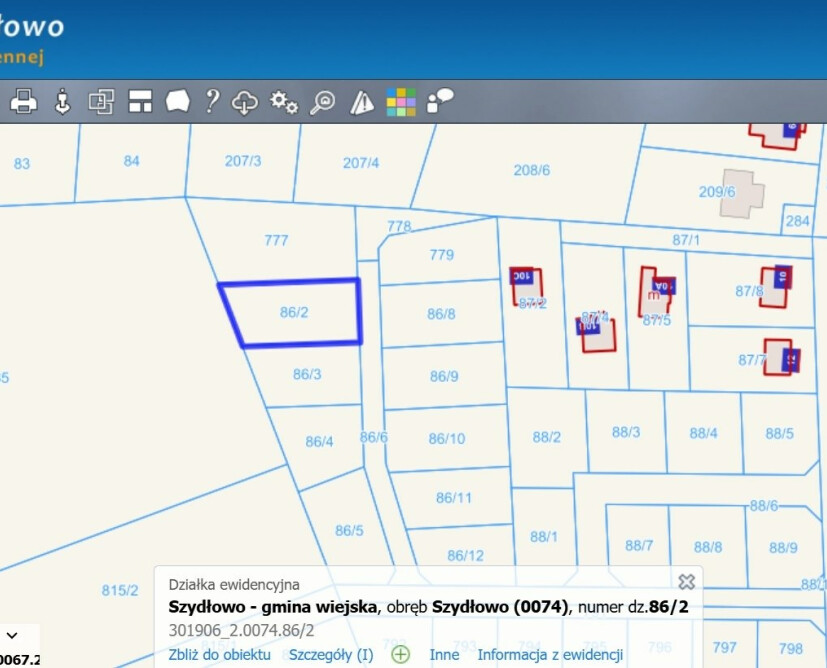Click parcel label 87/1
This screenshot has height=668, width=827.
pos(686,240)
